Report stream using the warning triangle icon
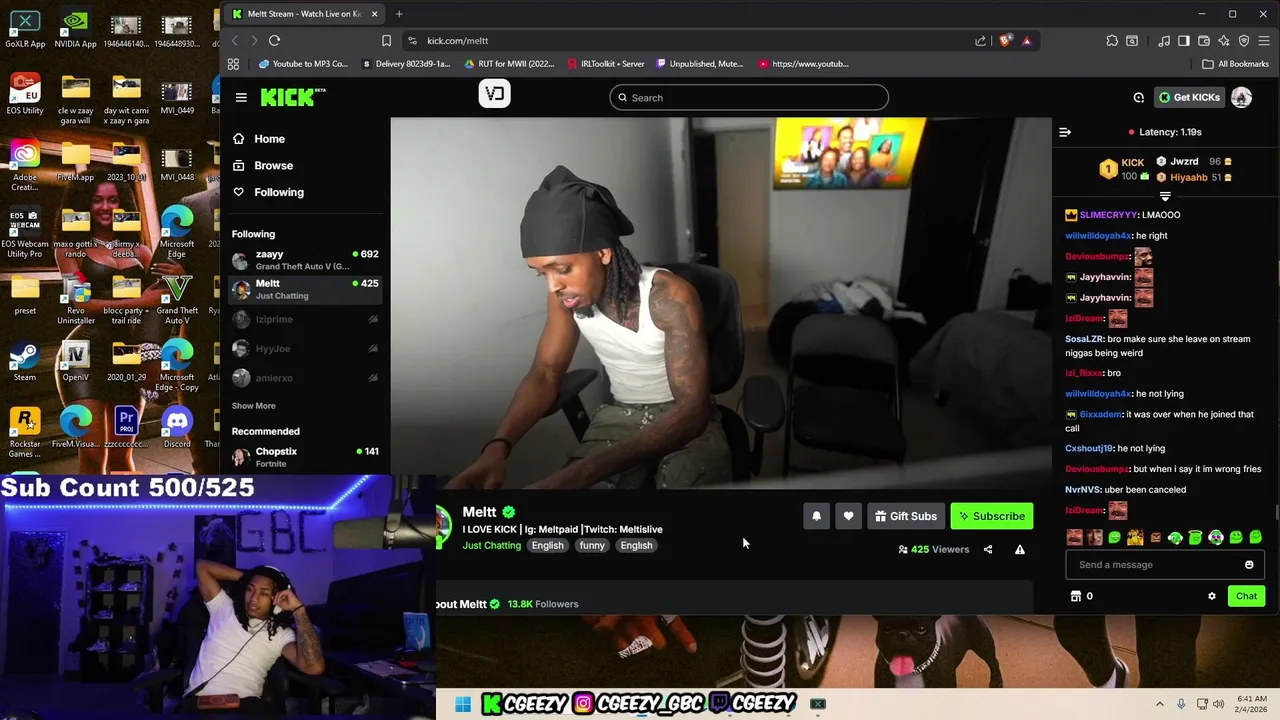 point(1020,549)
